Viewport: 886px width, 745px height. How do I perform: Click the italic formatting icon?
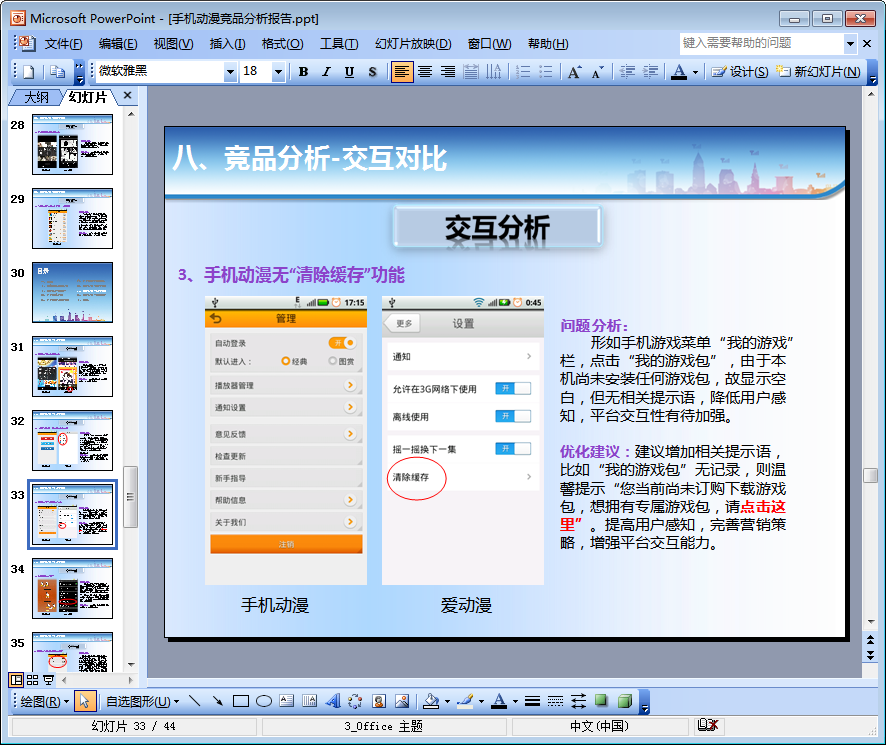point(326,72)
